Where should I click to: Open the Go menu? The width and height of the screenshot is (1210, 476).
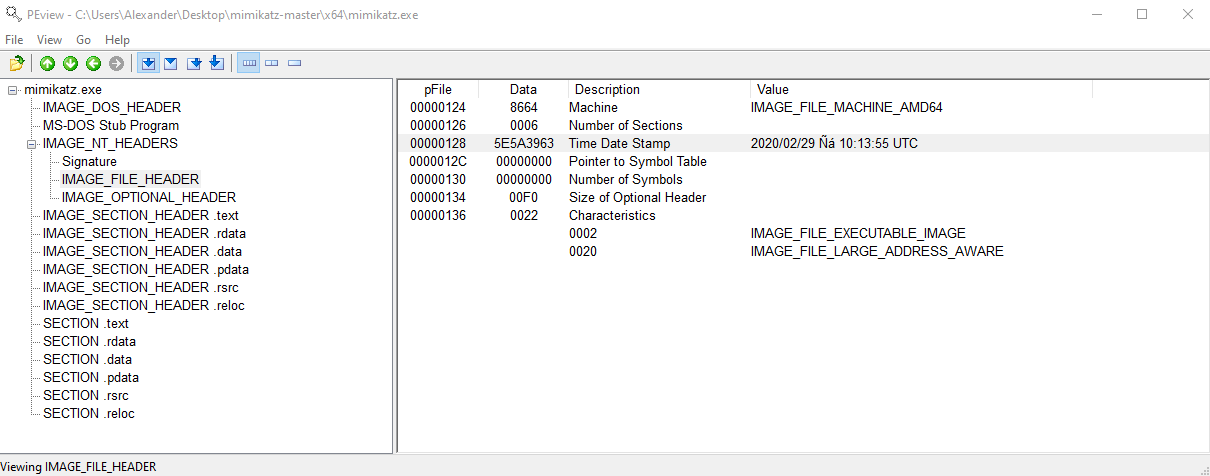(x=83, y=40)
